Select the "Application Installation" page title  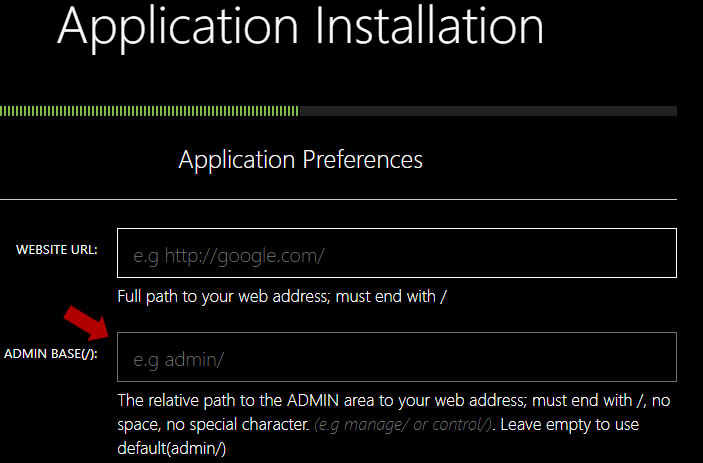(300, 28)
